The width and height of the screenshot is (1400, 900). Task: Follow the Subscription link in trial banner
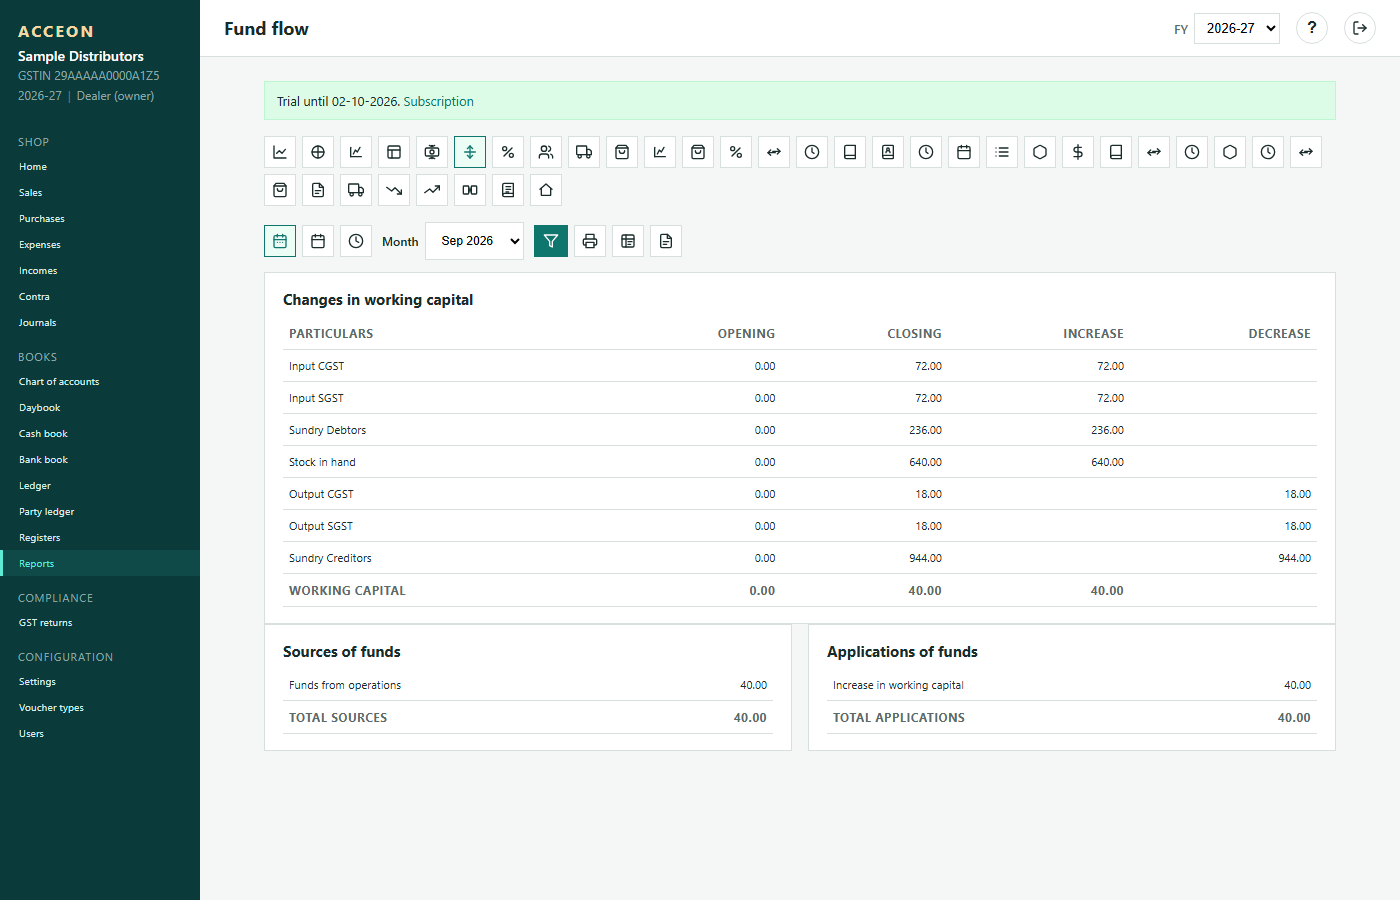(439, 102)
